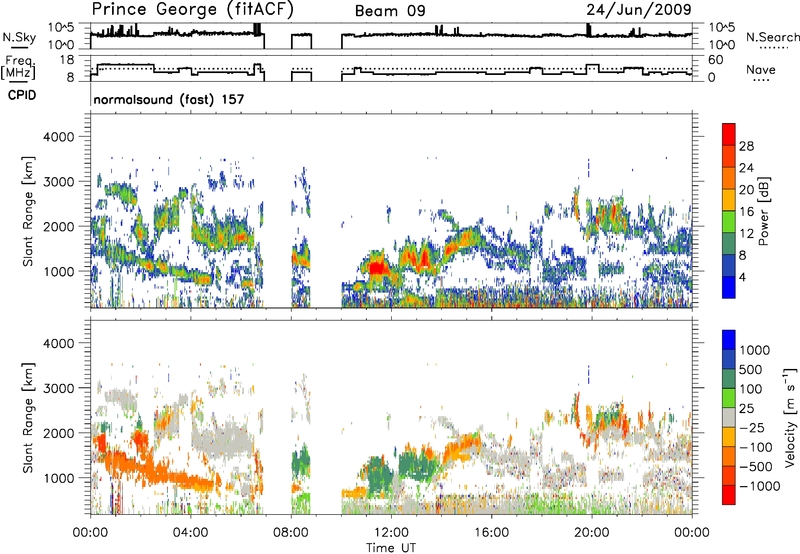800x554 pixels.
Task: Click the "16:00" time tick label
Action: (491, 533)
